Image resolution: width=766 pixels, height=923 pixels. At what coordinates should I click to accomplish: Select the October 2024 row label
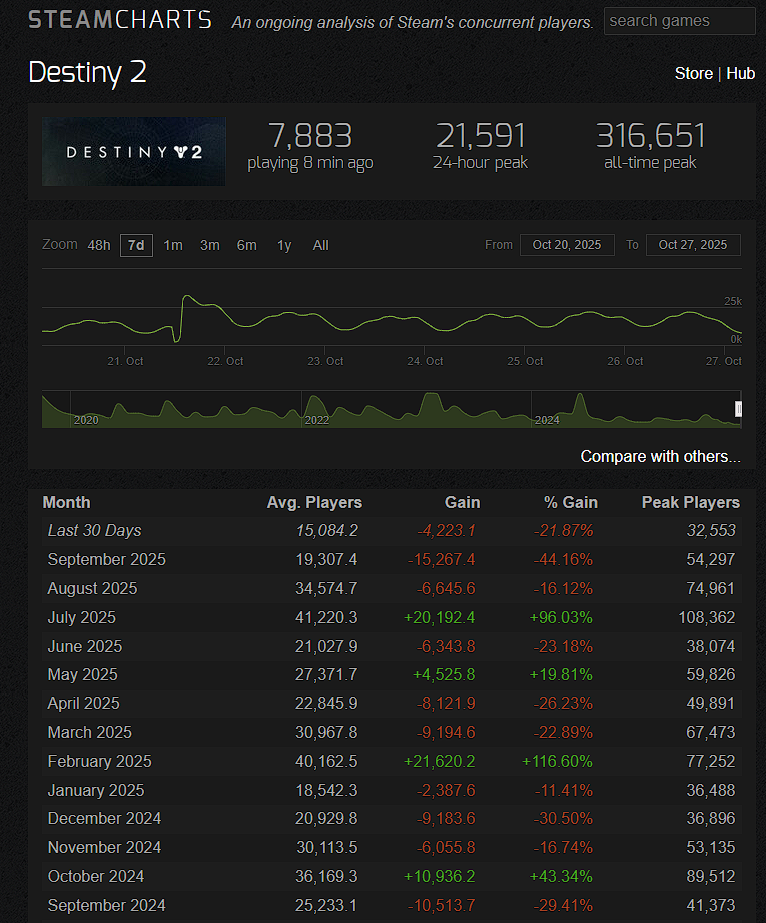point(96,876)
